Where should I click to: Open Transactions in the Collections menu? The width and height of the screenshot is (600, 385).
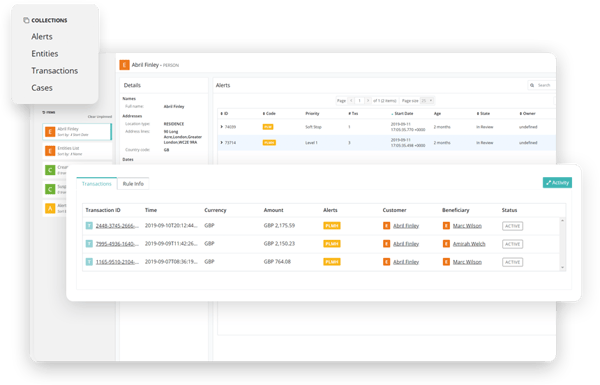tap(55, 71)
